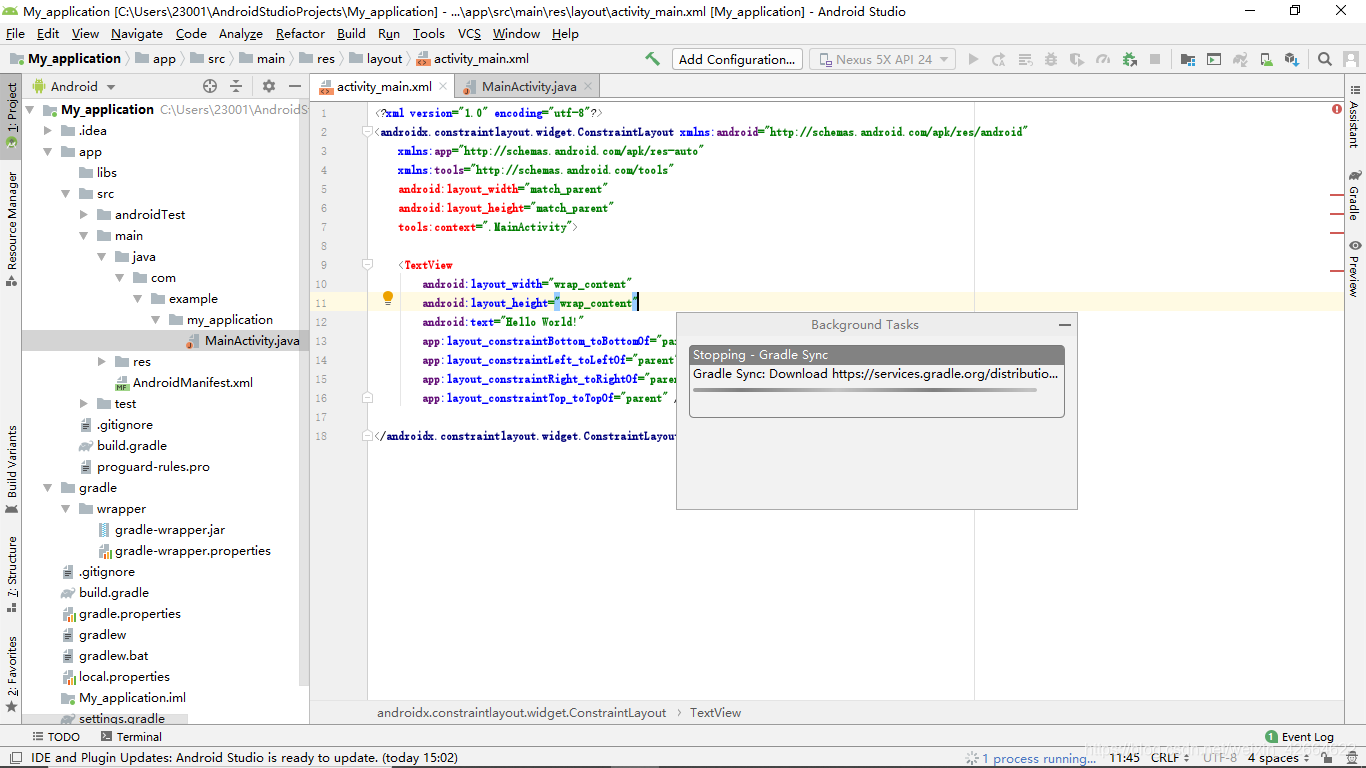
Task: Select AndroidManifest.xml in project tree
Action: (x=193, y=383)
